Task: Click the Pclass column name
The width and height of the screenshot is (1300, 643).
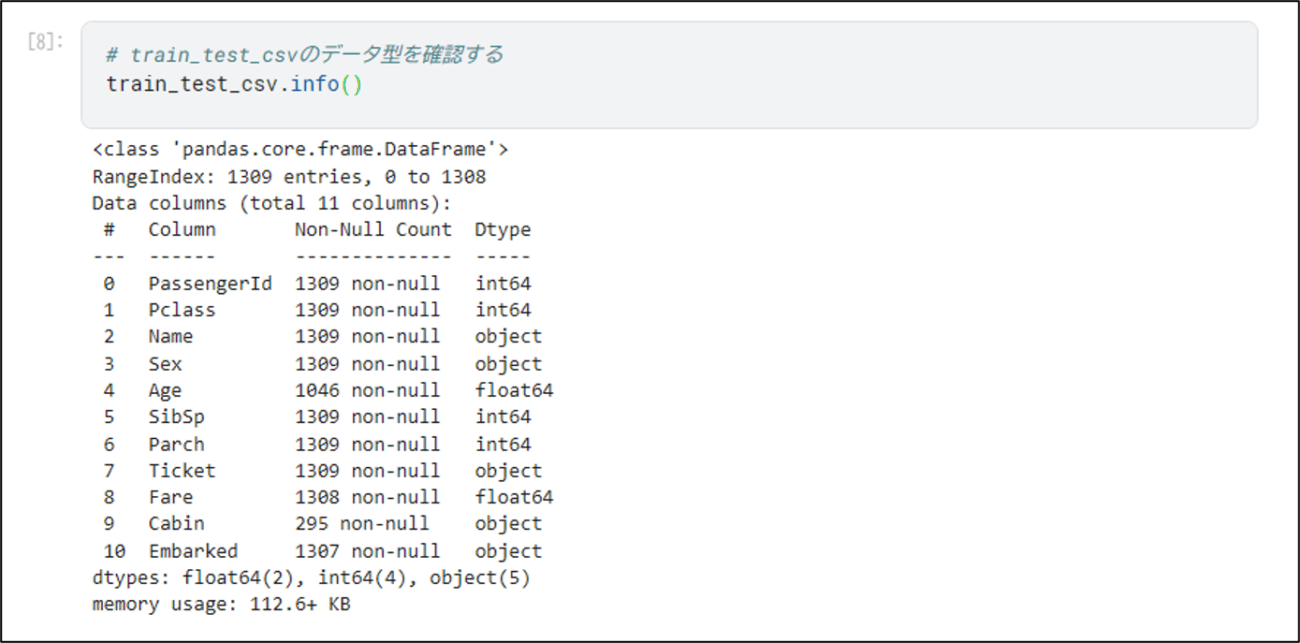Action: (x=182, y=310)
